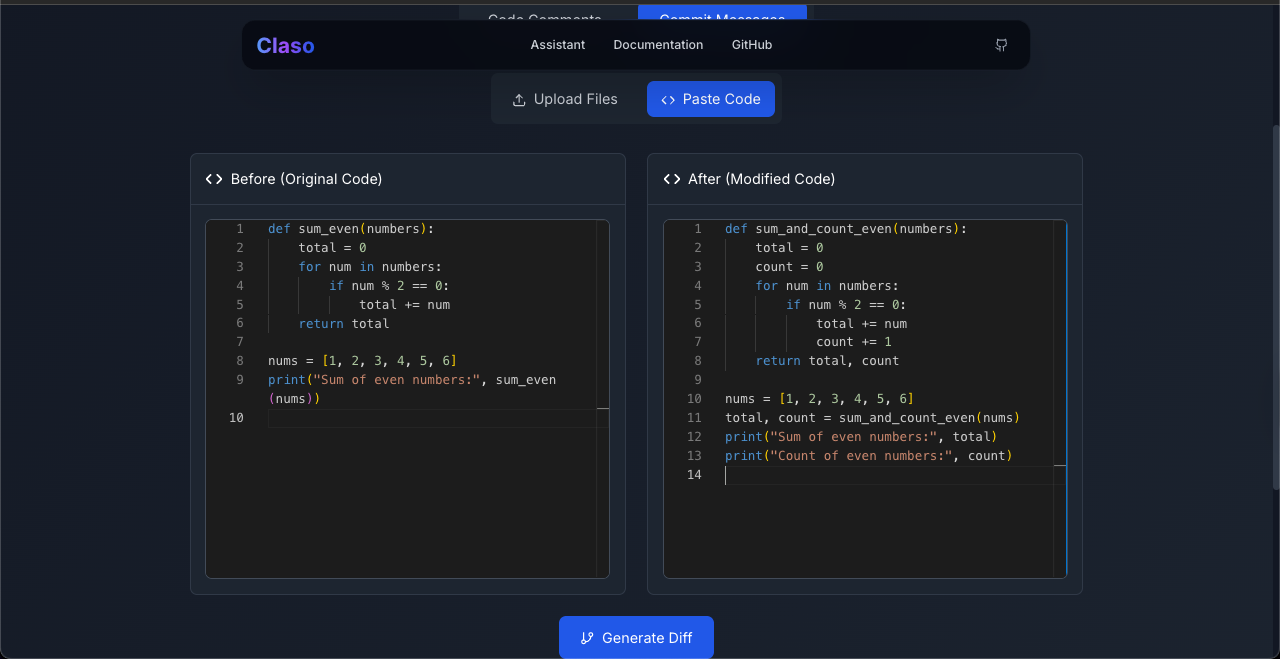
Task: Select the Paste Code tab
Action: click(711, 99)
